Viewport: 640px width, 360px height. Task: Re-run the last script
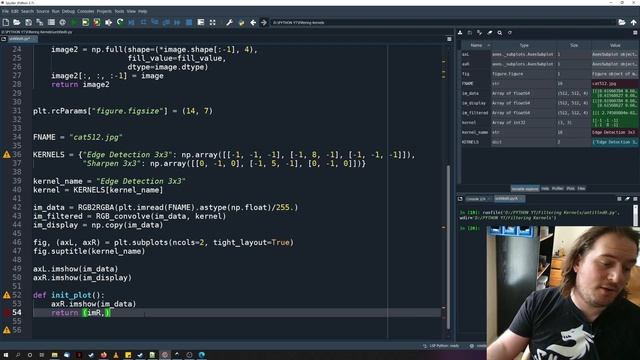pyautogui.click(x=120, y=22)
